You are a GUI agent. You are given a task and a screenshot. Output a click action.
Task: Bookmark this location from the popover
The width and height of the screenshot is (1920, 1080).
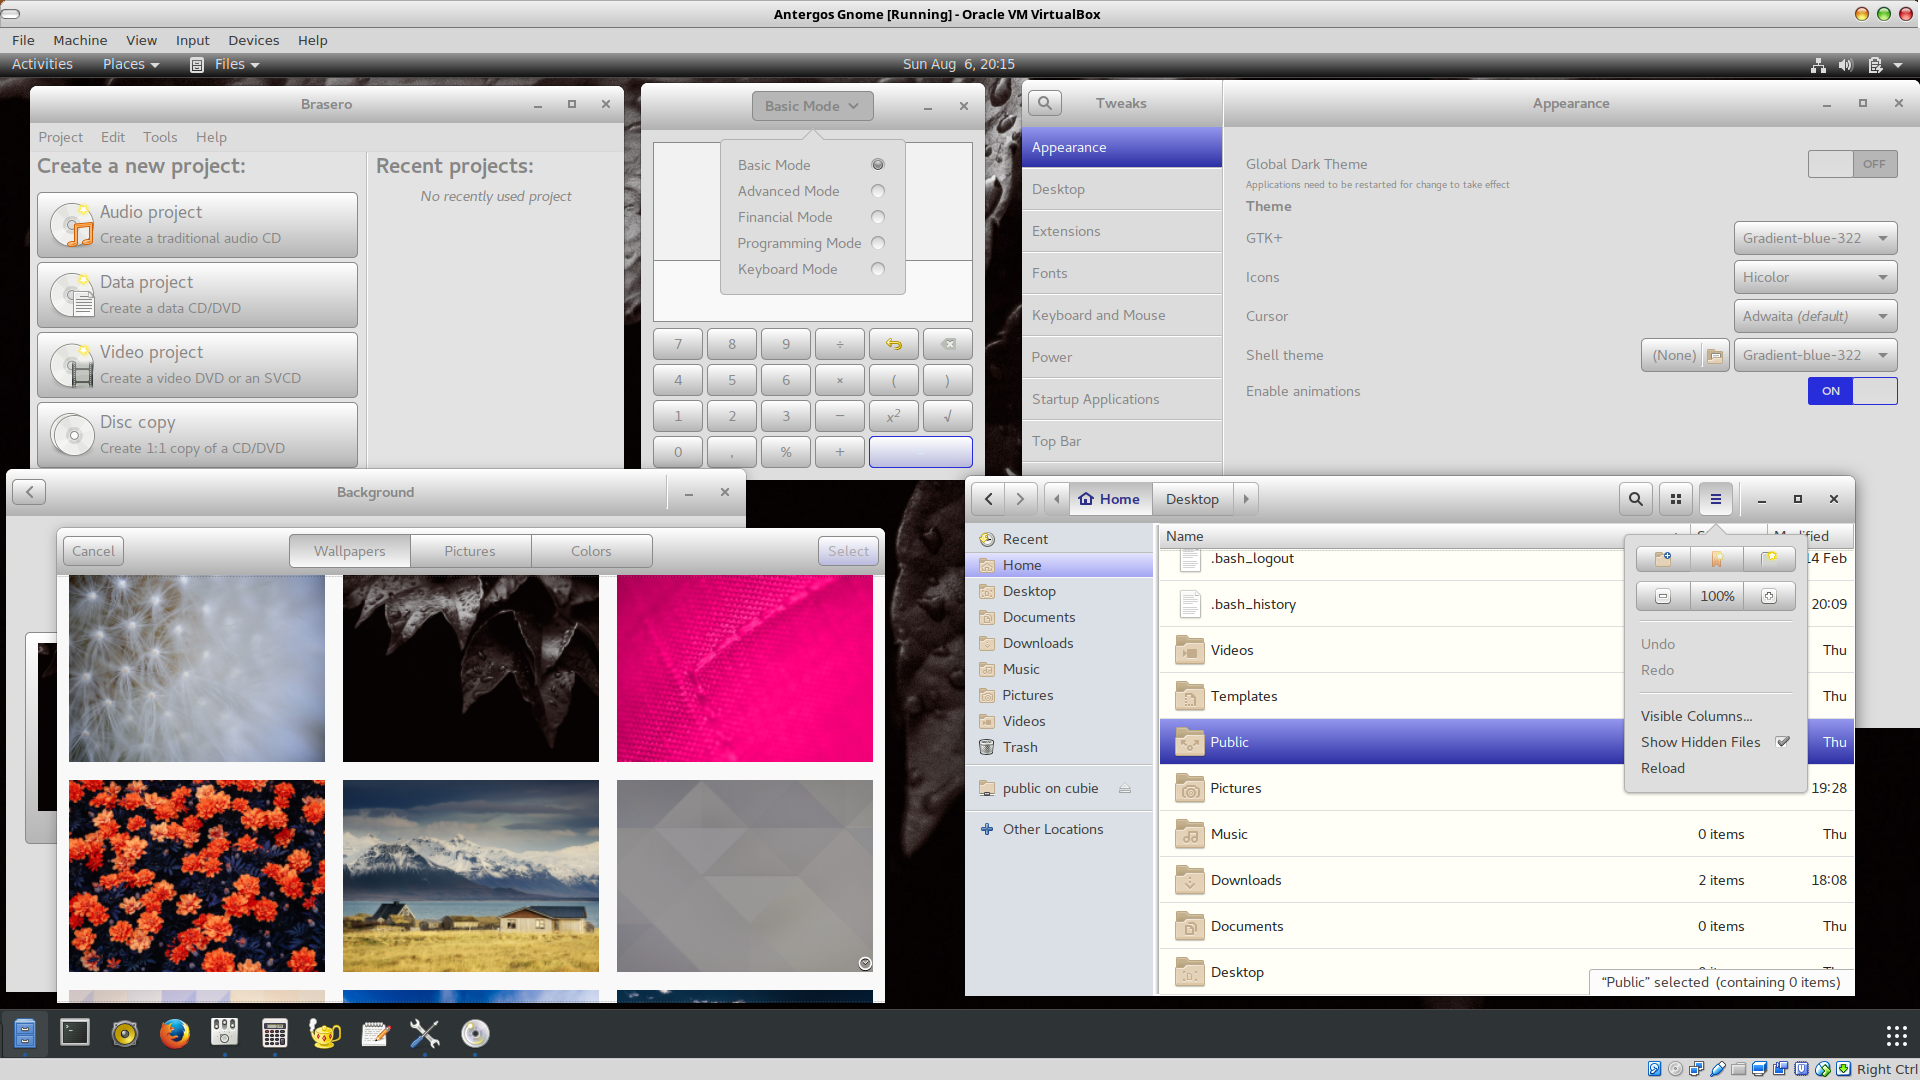1717,559
